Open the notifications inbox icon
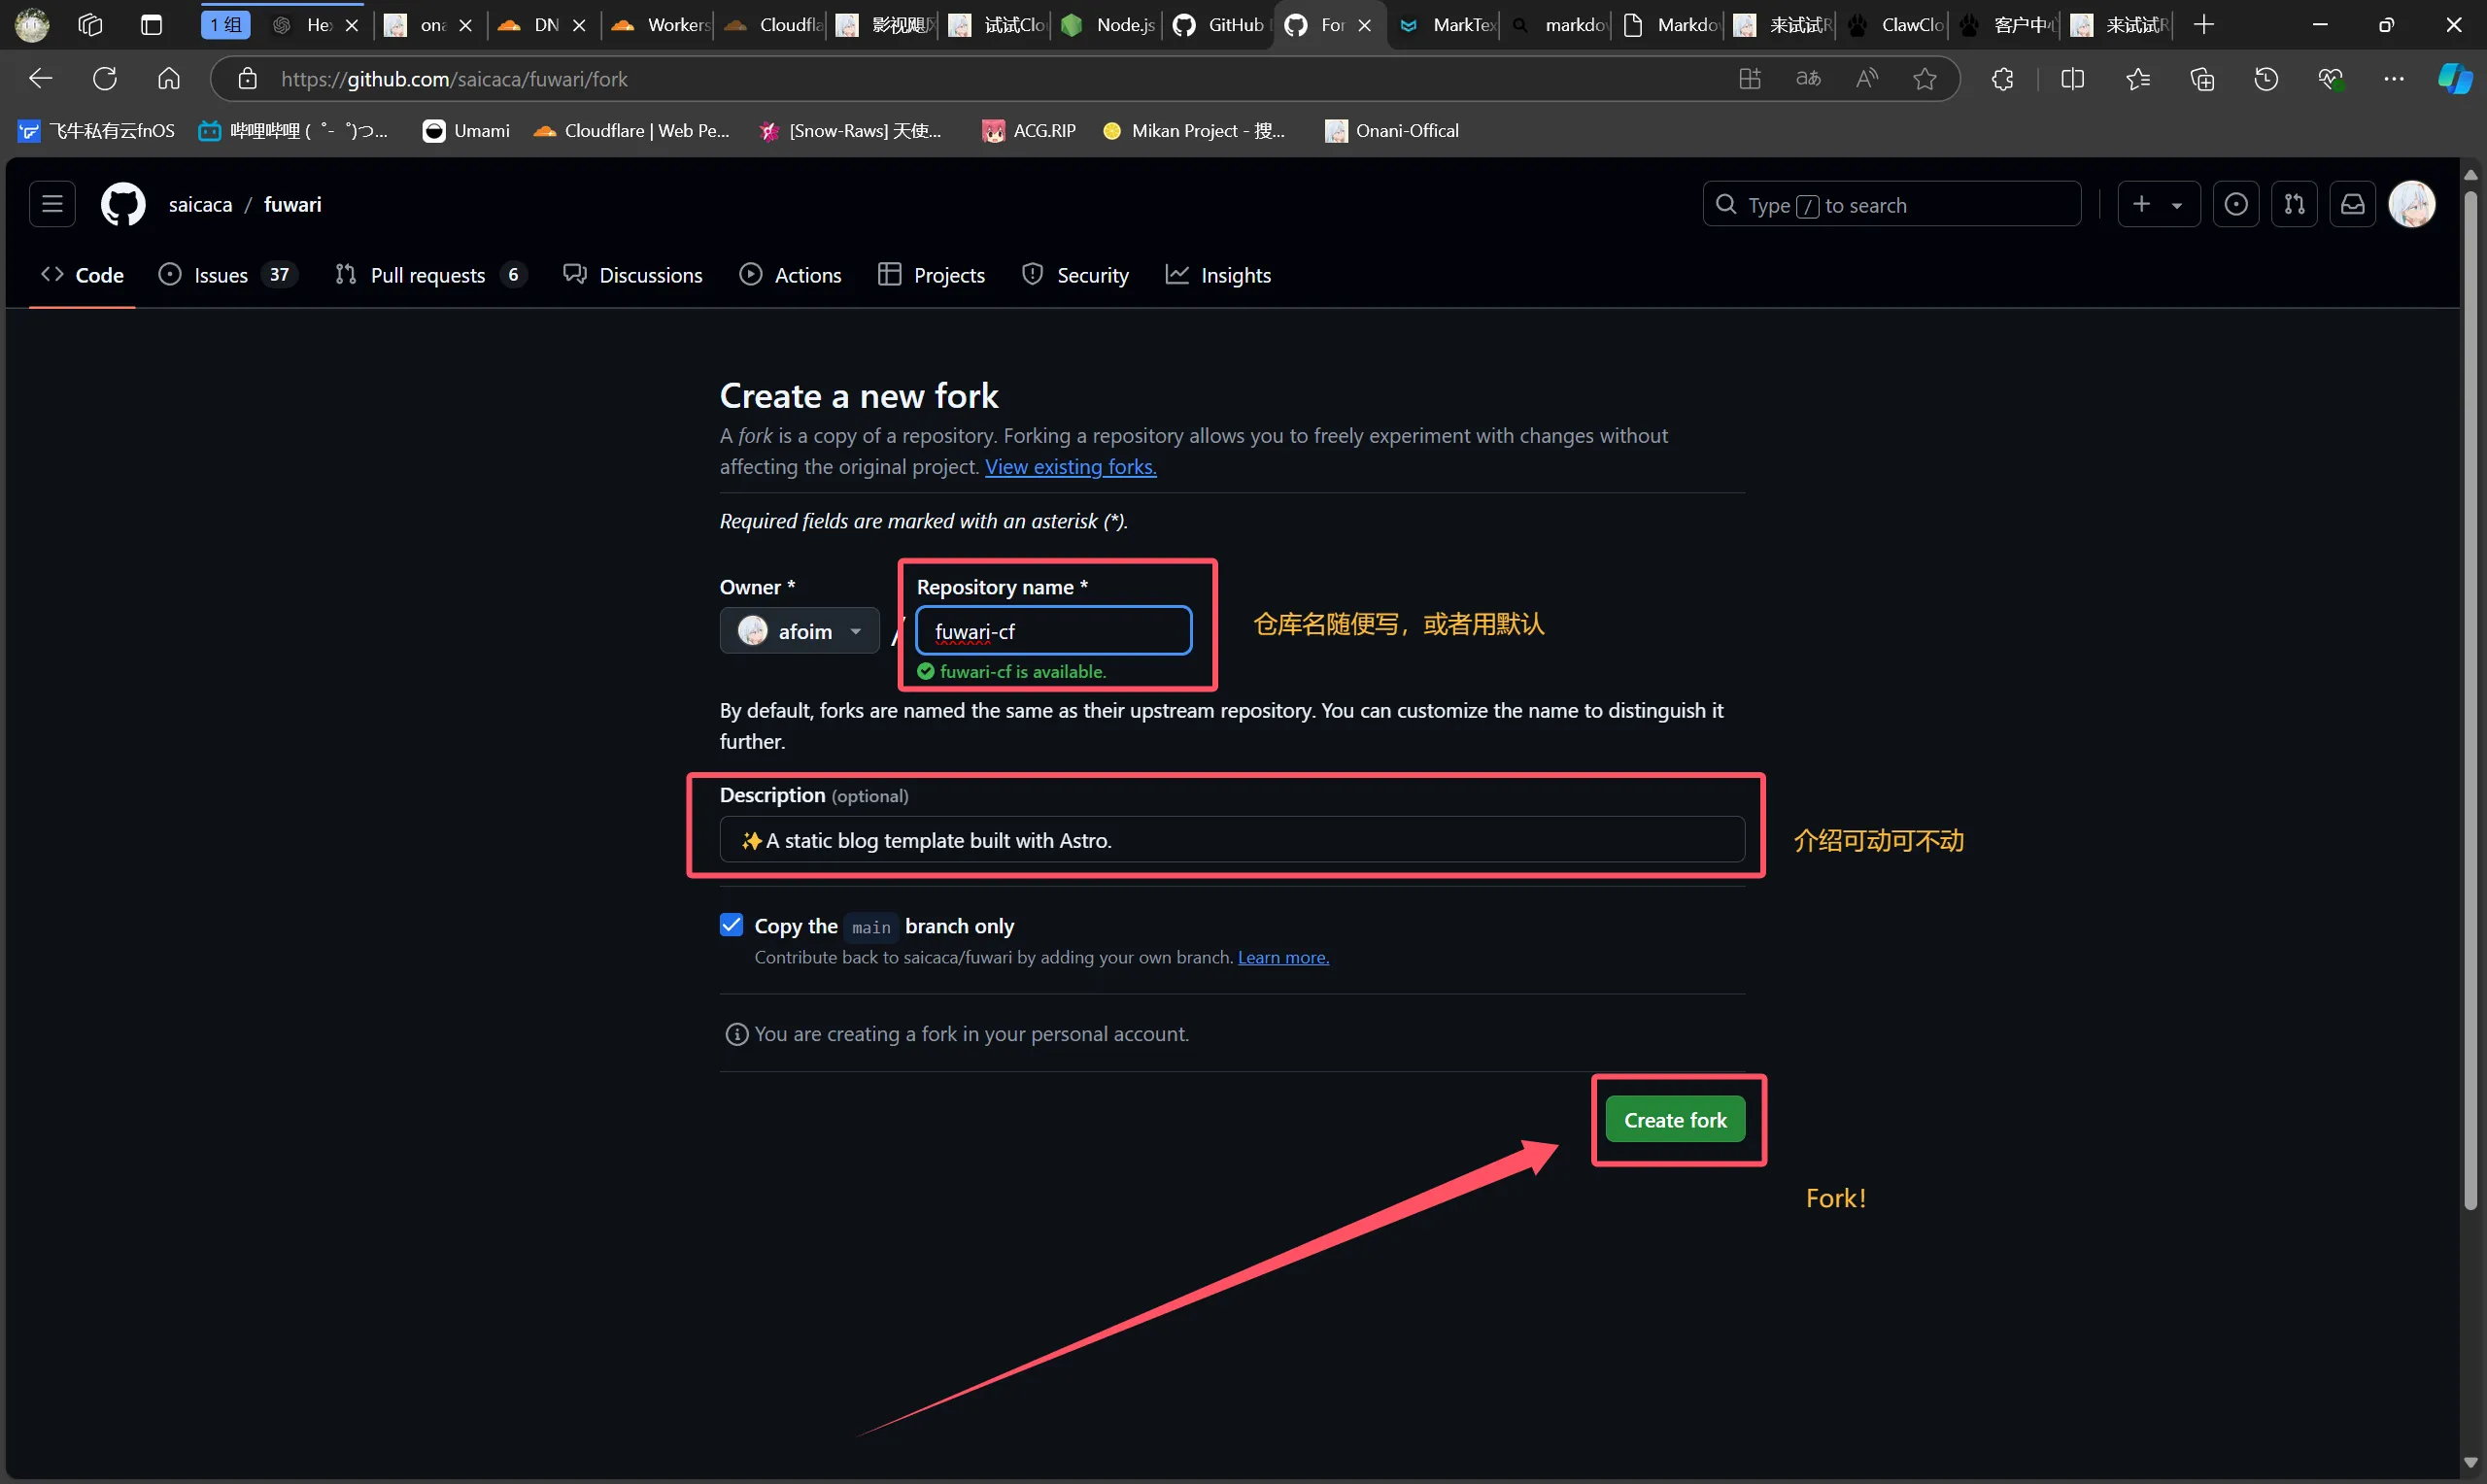 tap(2353, 204)
